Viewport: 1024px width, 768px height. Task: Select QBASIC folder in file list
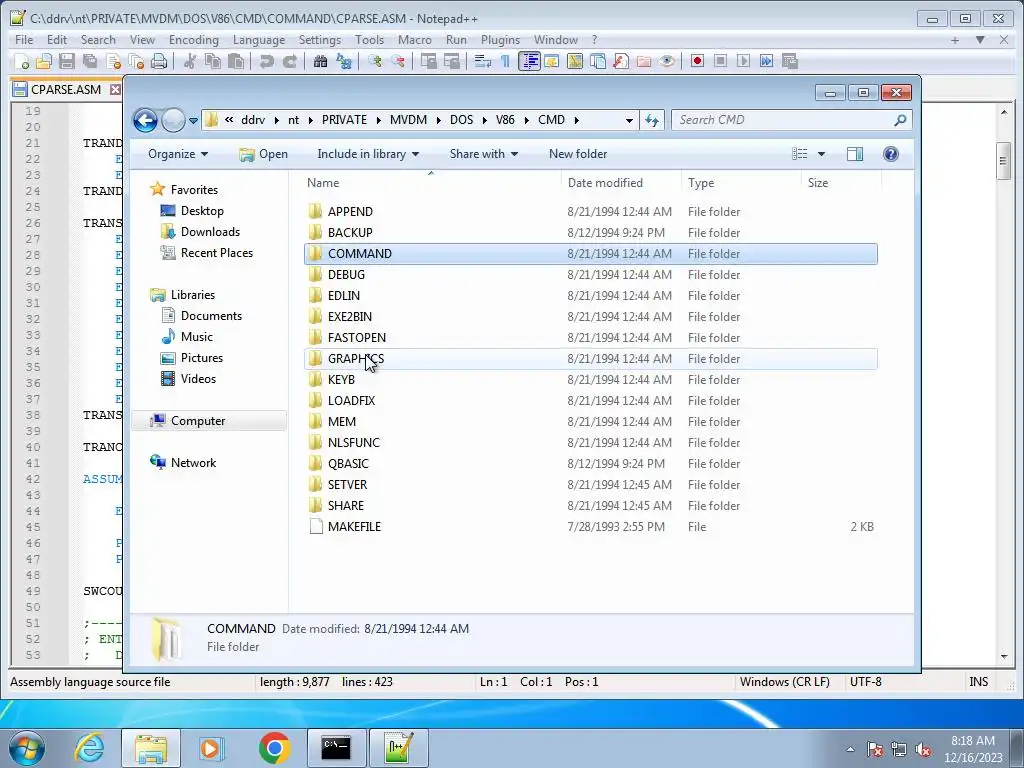pyautogui.click(x=590, y=464)
